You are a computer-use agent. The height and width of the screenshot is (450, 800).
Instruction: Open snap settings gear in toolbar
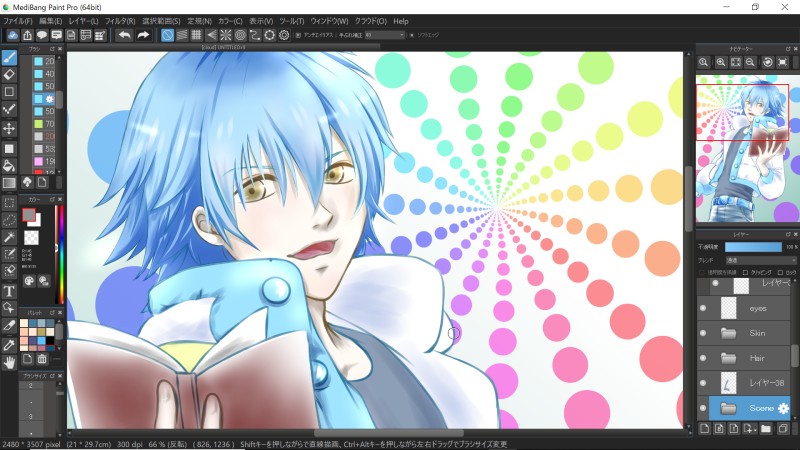tap(284, 35)
